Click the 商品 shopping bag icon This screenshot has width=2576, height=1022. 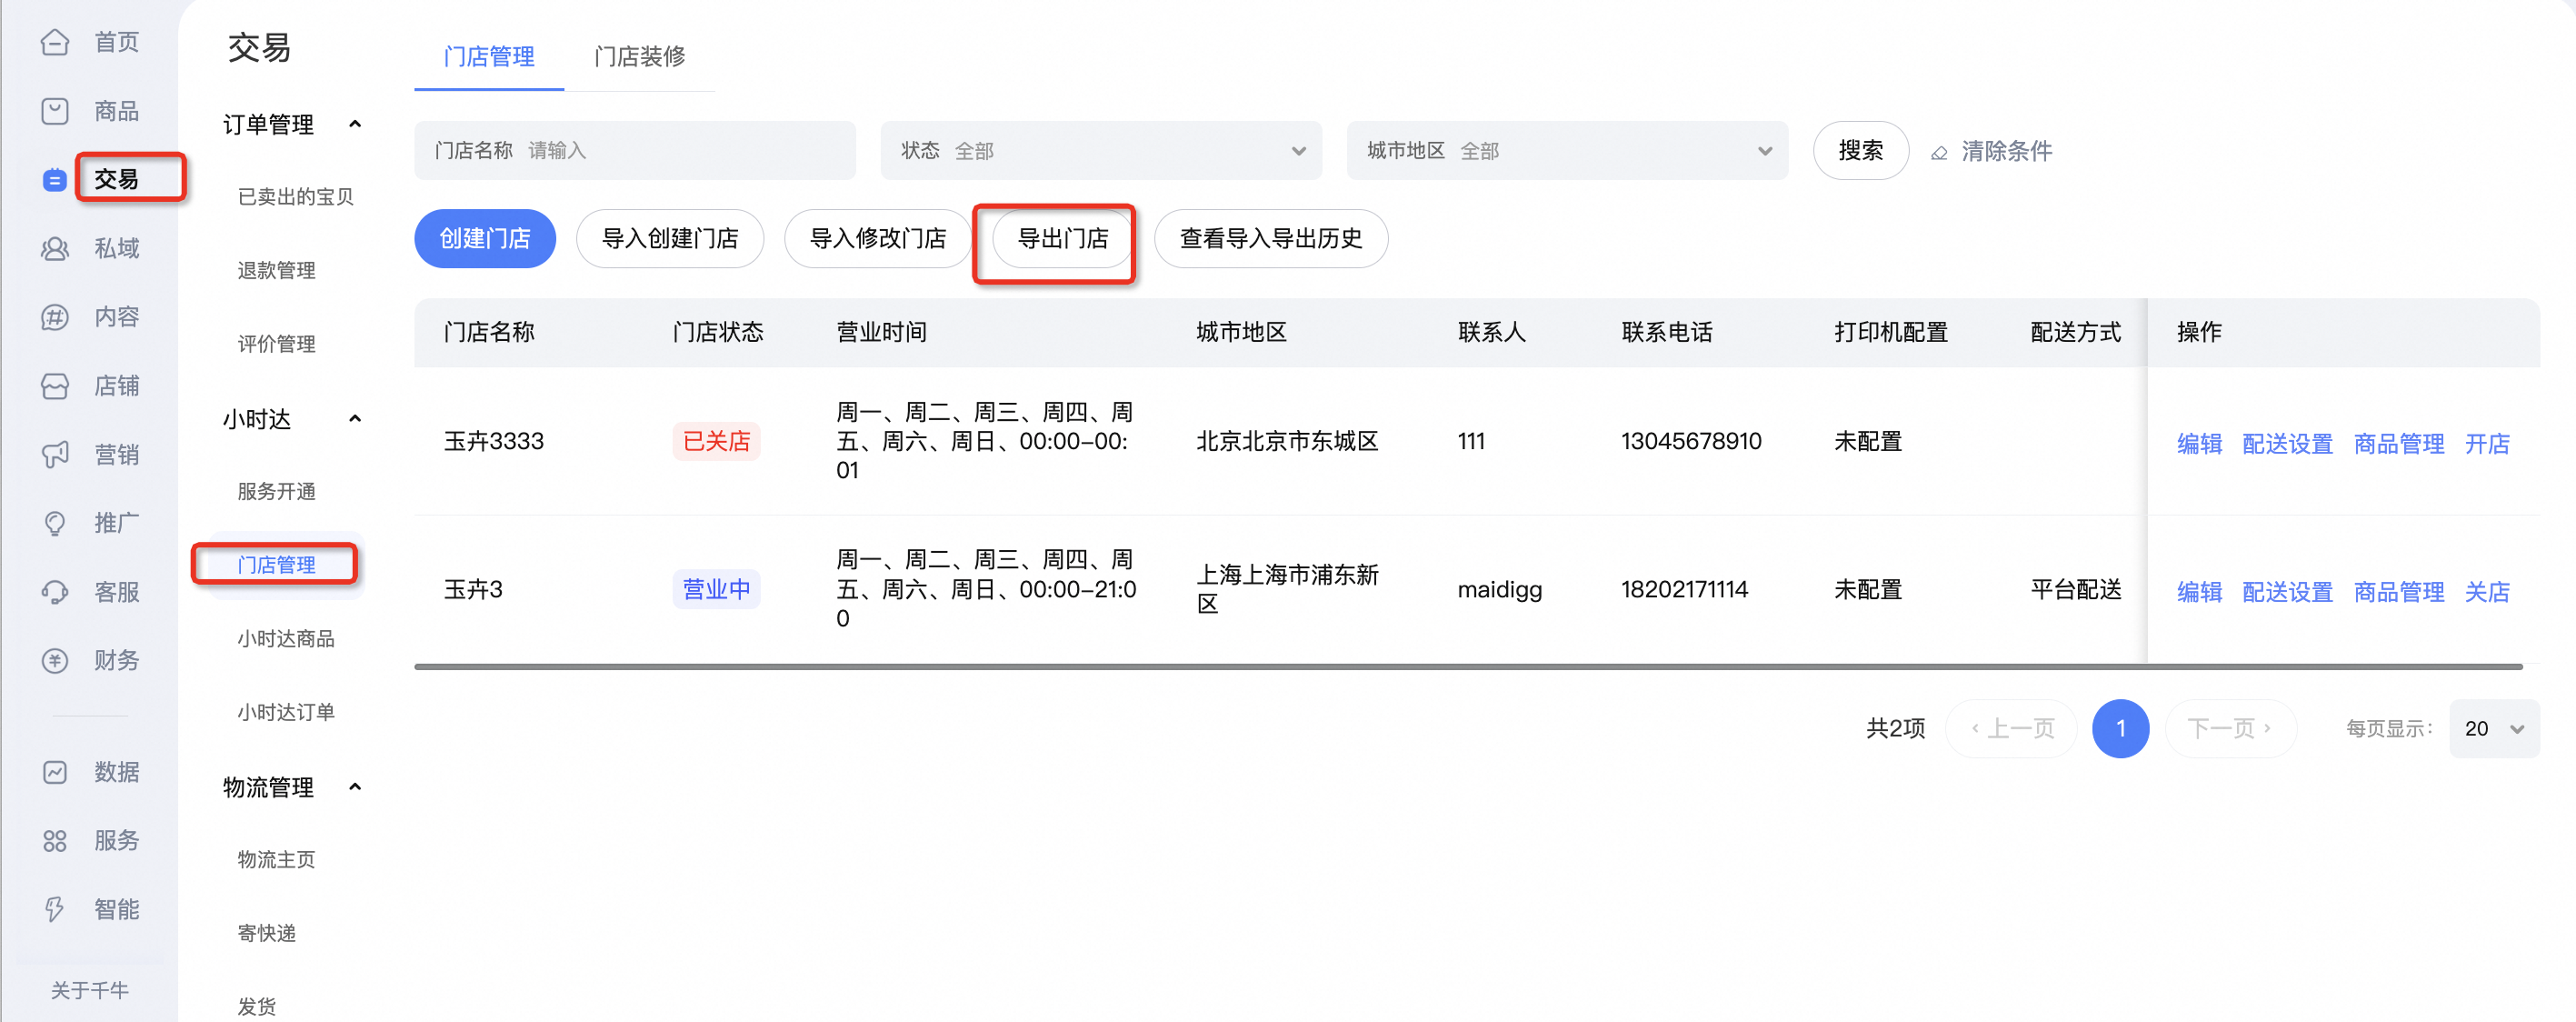coord(55,111)
